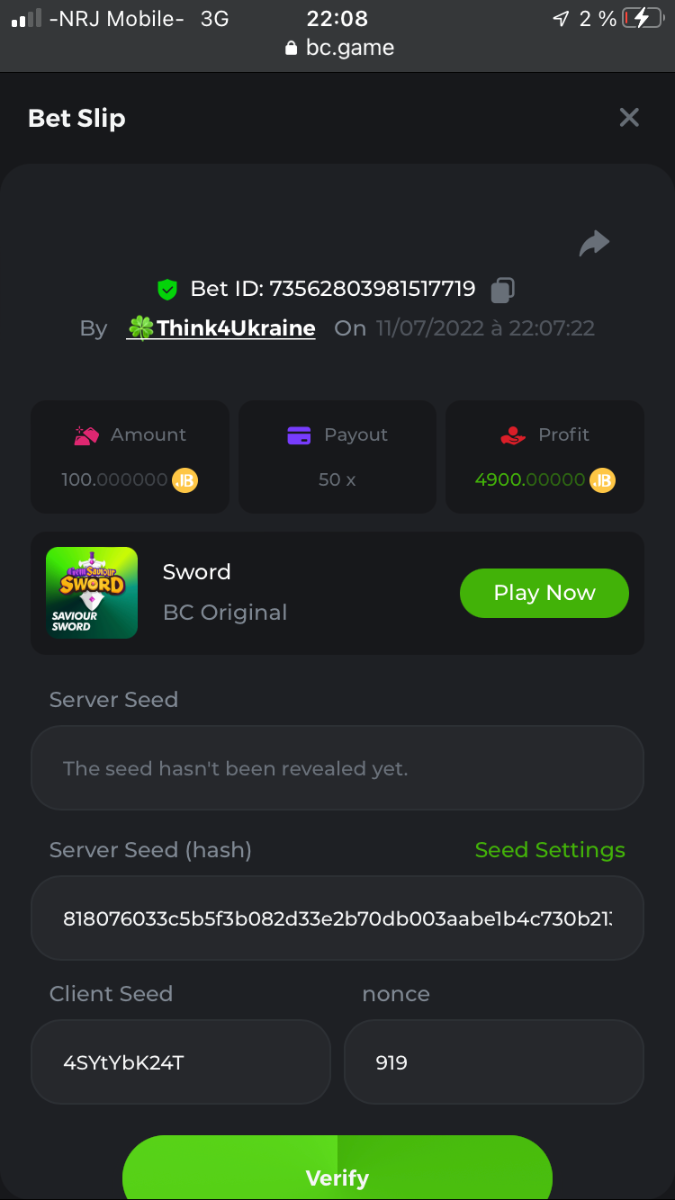Select the Server Seed hash field
Viewport: 675px width, 1200px height.
click(337, 918)
